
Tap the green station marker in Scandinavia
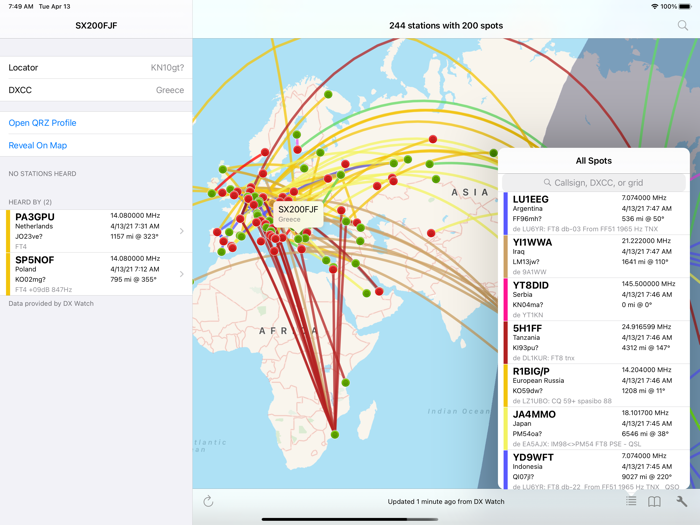point(328,94)
